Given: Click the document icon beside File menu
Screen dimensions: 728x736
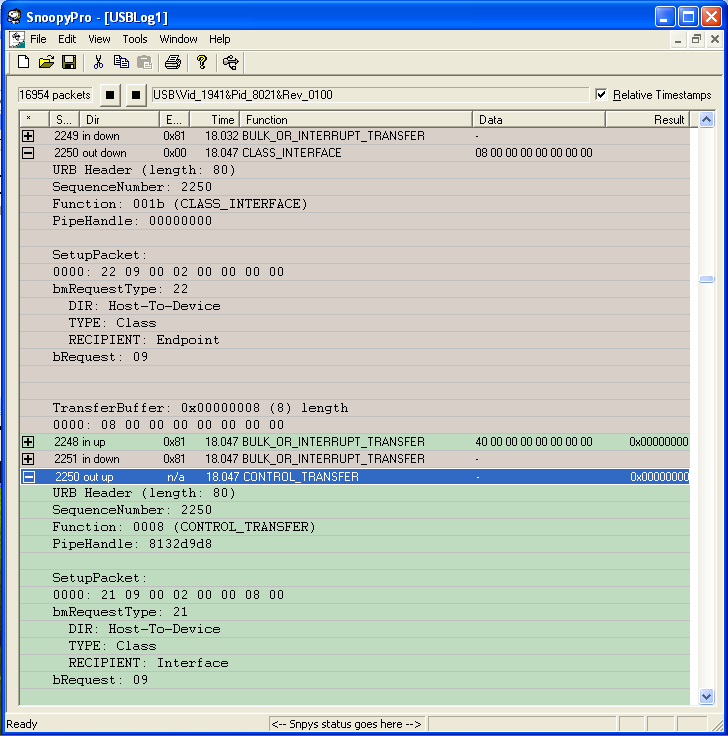Looking at the screenshot, I should [x=17, y=39].
